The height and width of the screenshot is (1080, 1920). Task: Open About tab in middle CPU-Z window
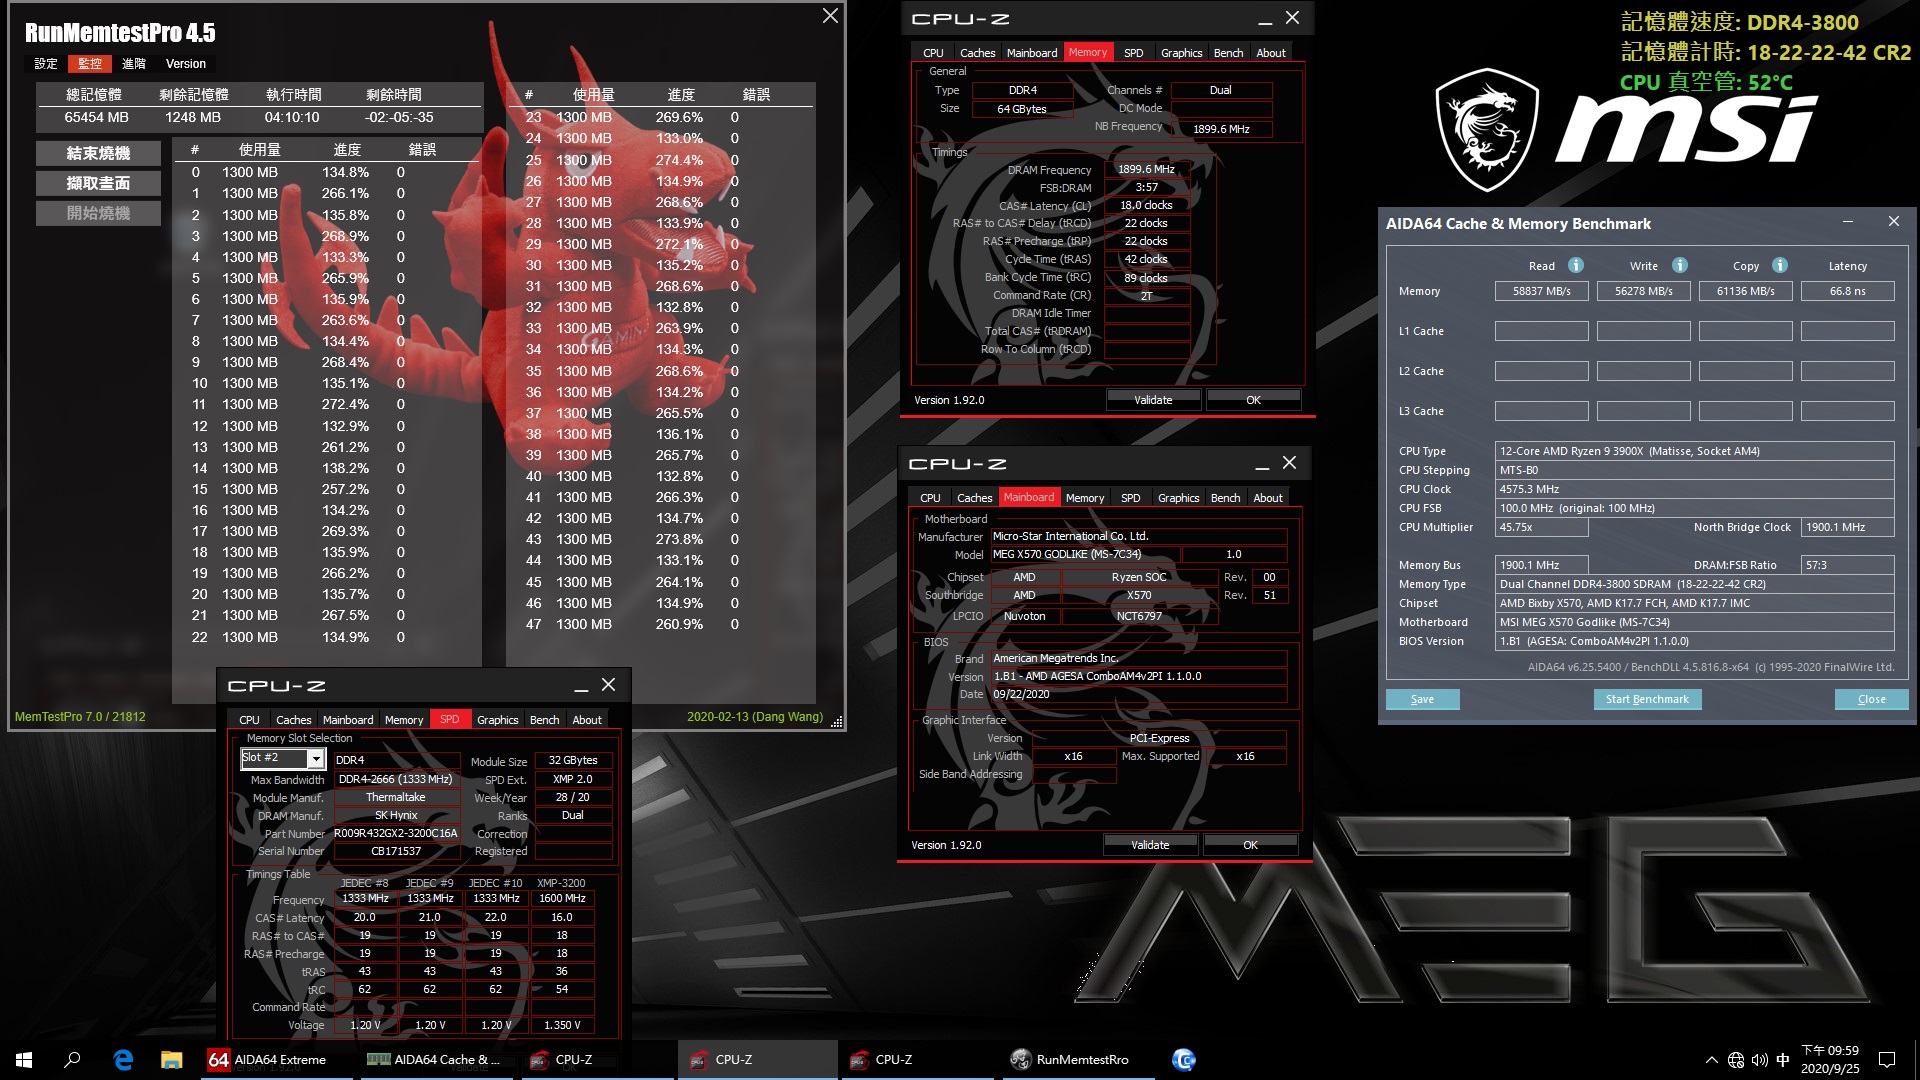1268,498
